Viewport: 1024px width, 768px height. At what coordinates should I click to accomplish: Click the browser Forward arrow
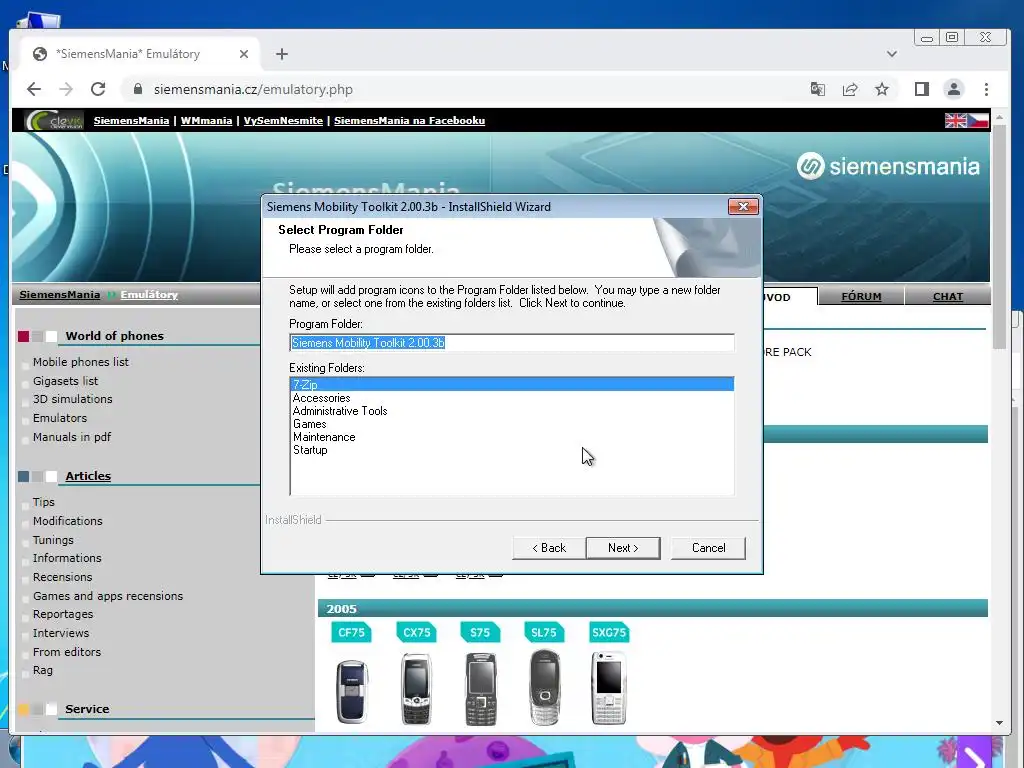pyautogui.click(x=66, y=89)
